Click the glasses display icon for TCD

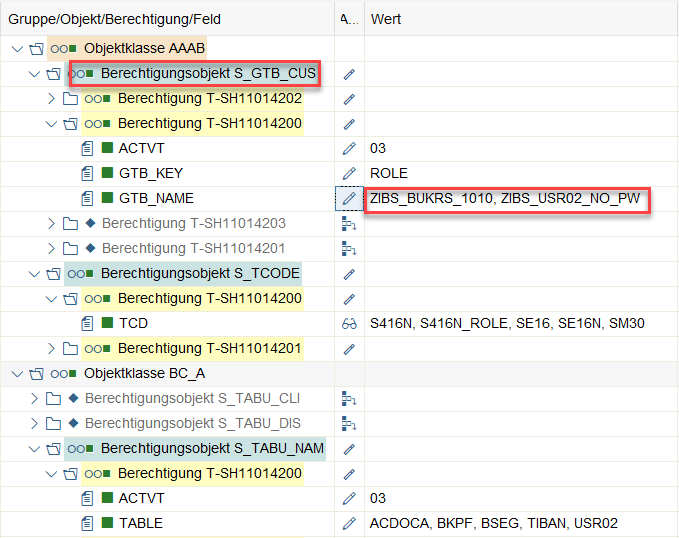349,324
